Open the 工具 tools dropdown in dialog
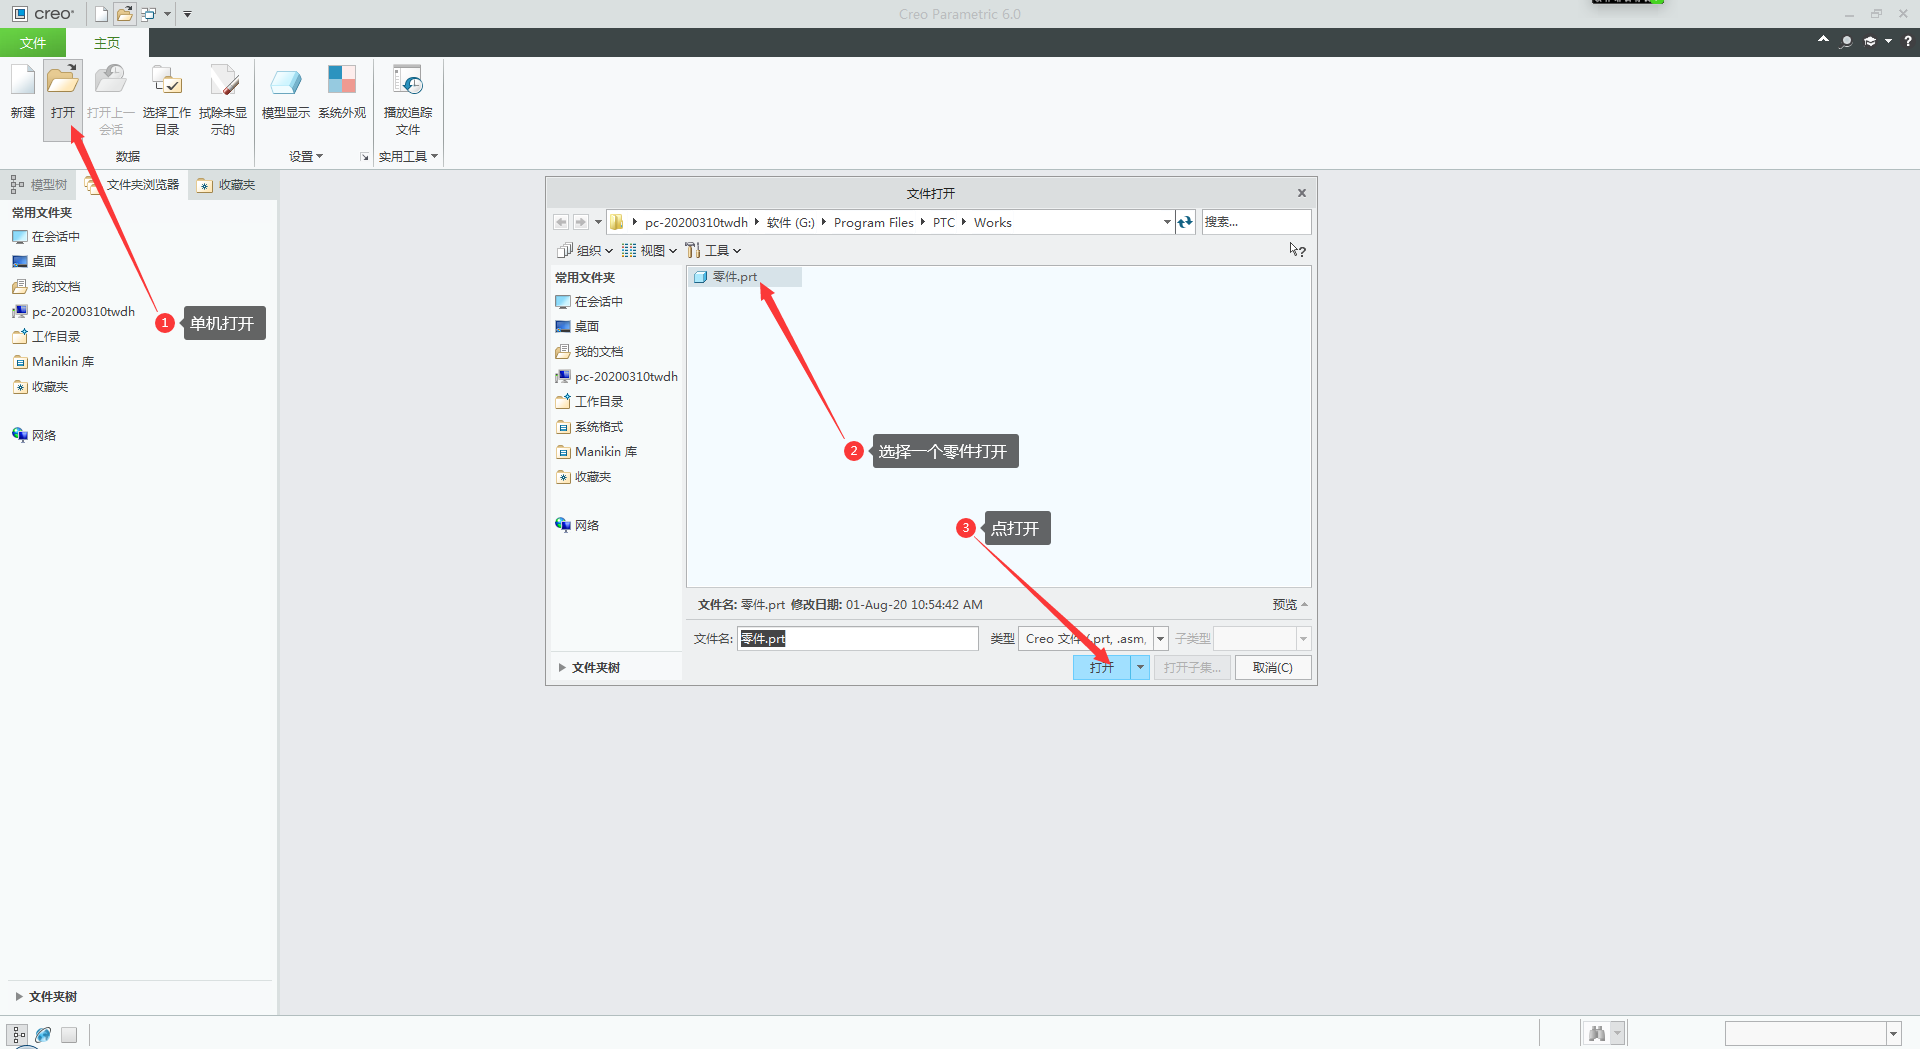 tap(714, 251)
